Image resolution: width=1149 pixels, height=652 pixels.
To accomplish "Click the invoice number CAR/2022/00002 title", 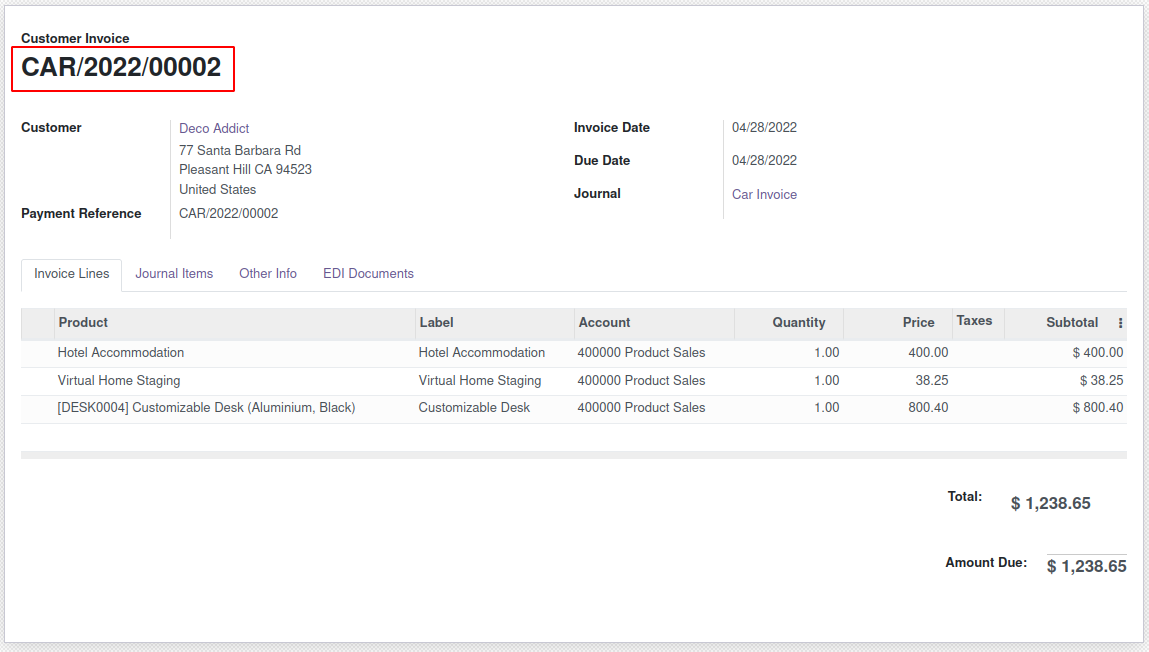I will 121,68.
